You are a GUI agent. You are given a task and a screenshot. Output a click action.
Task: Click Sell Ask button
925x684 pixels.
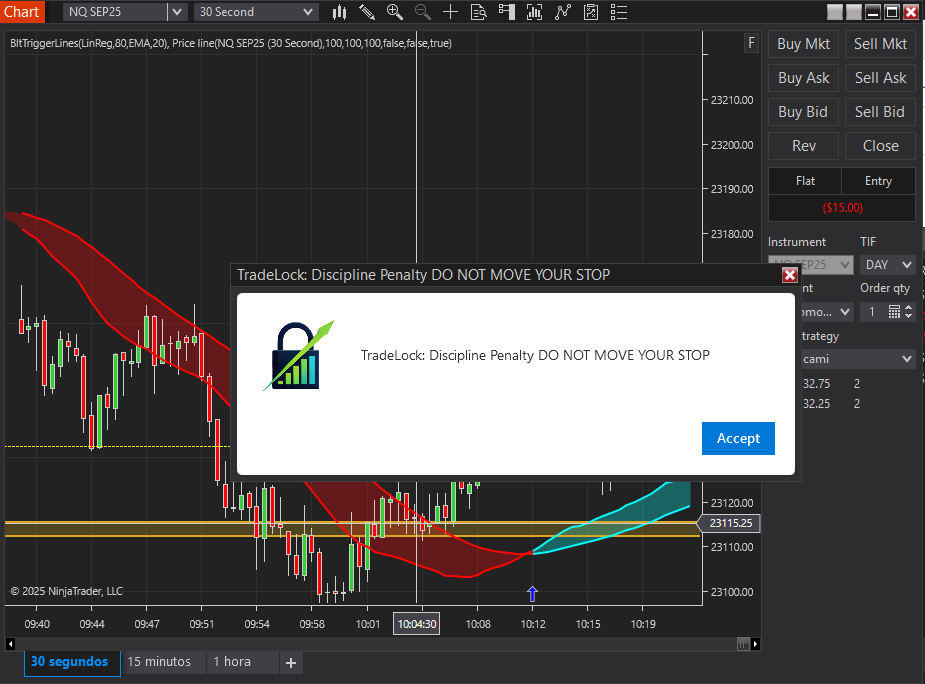[x=880, y=78]
